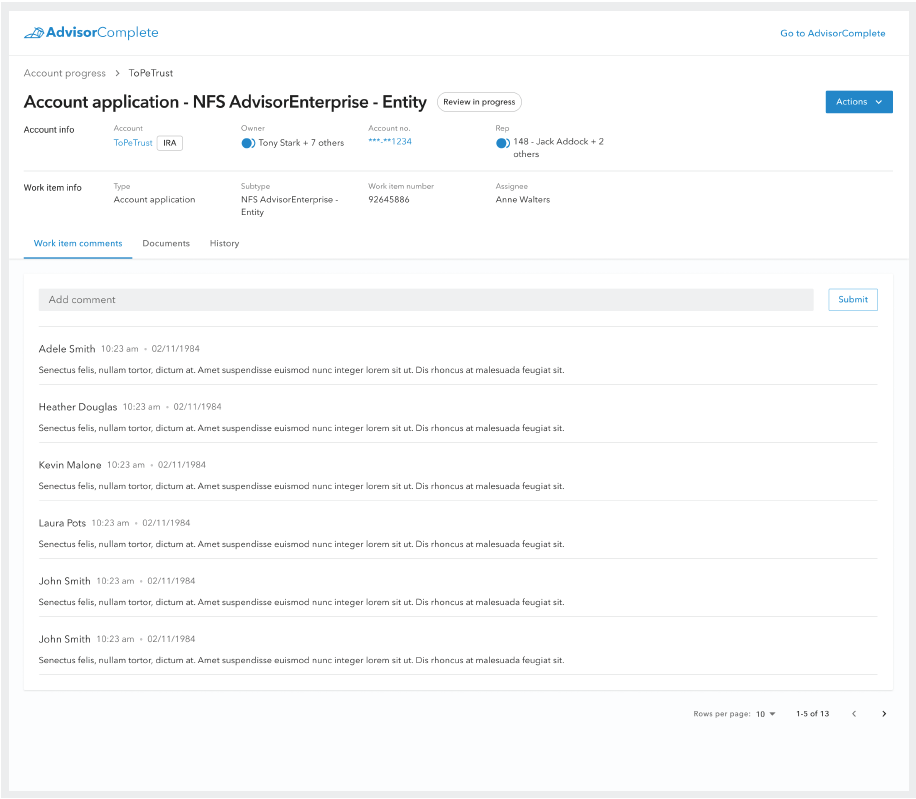Click into the Add comment field

(426, 300)
